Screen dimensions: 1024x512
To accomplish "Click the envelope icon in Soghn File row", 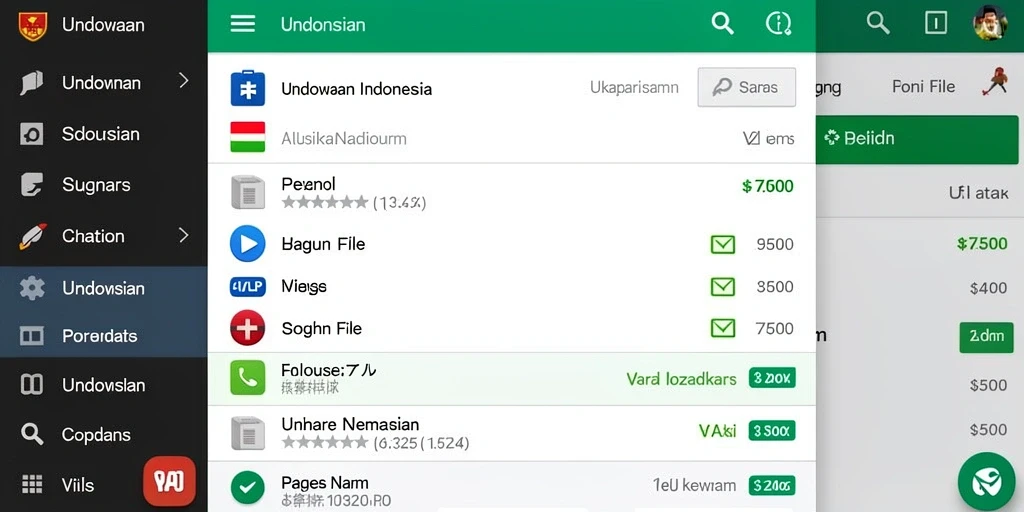I will pyautogui.click(x=722, y=328).
